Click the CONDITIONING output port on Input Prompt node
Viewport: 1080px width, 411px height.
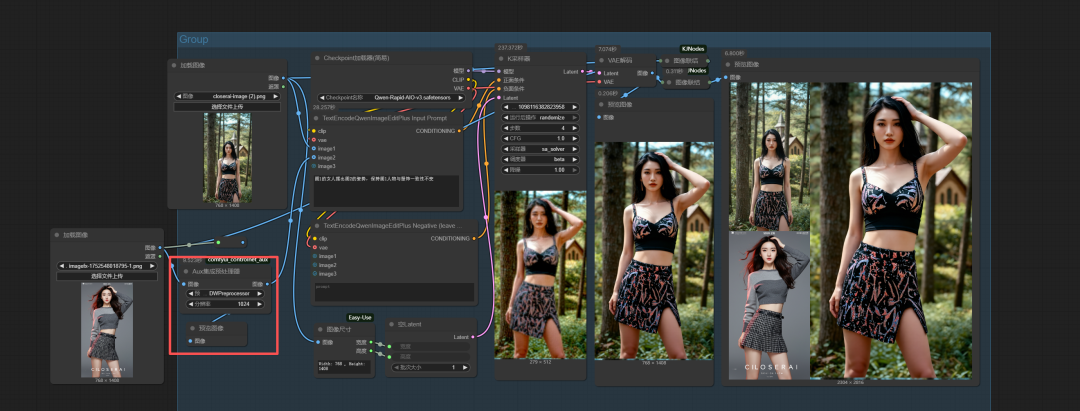point(461,131)
